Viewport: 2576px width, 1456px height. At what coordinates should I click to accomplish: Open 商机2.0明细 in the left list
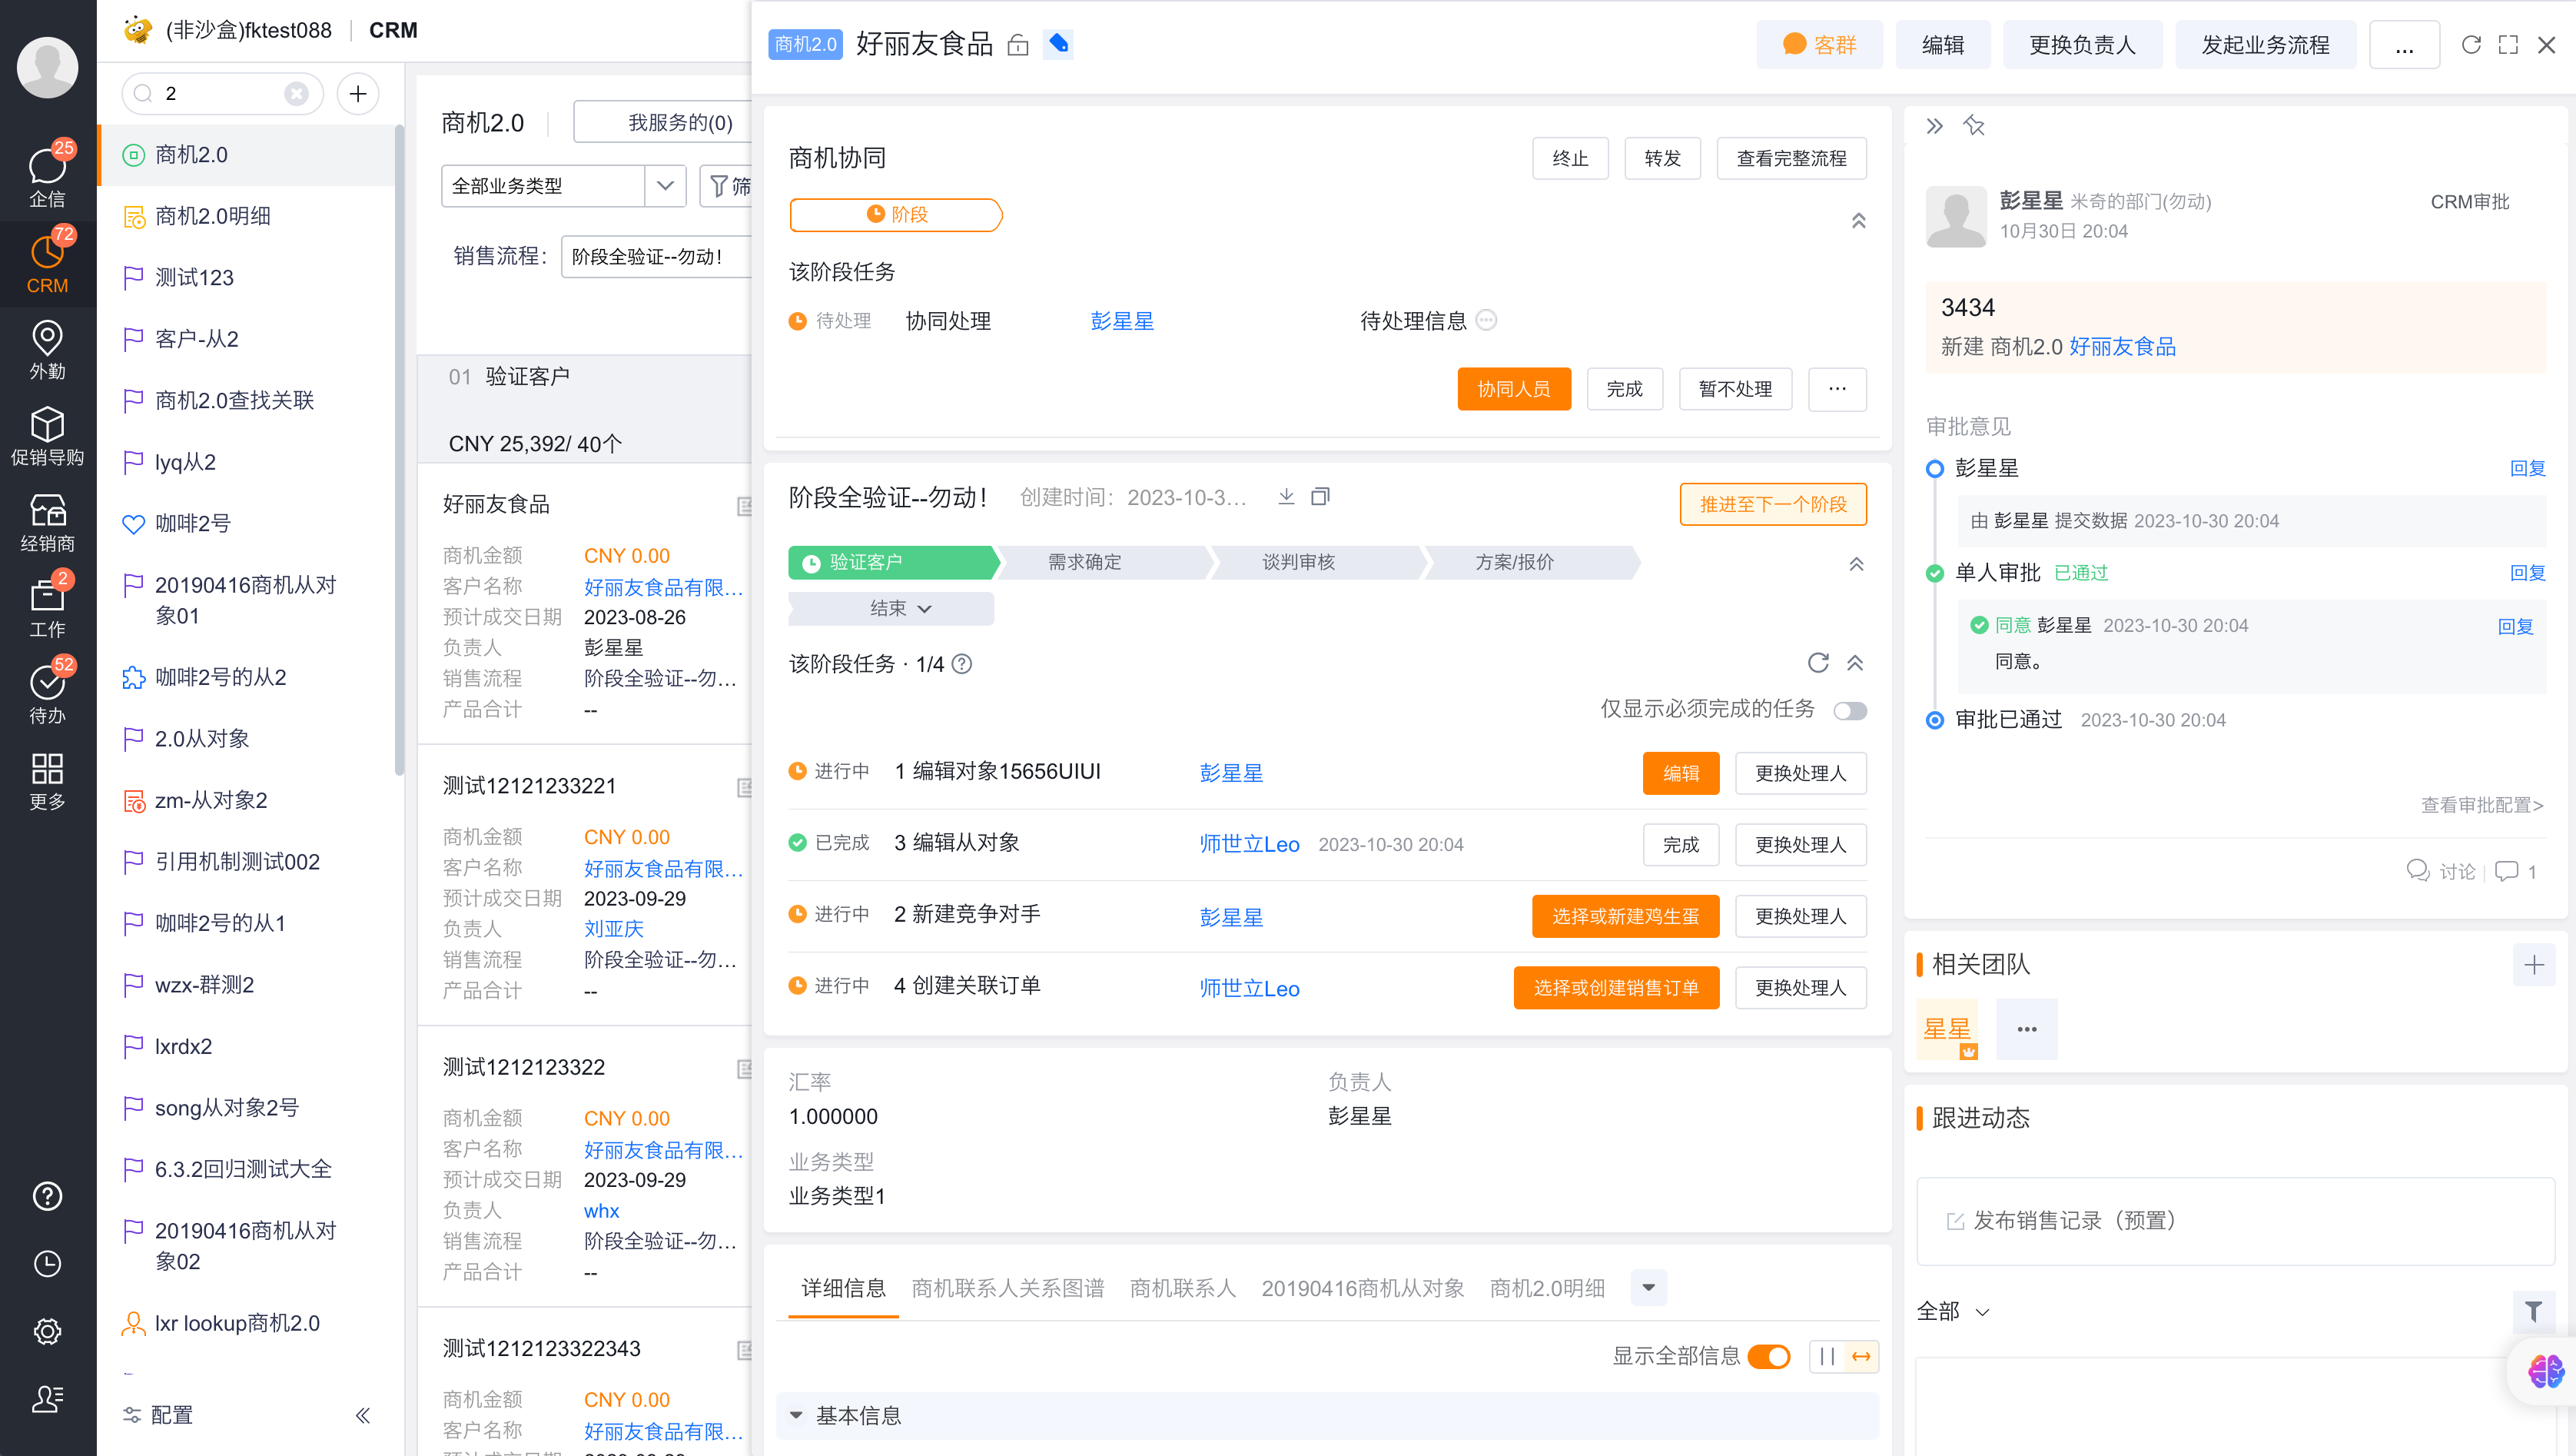213,216
